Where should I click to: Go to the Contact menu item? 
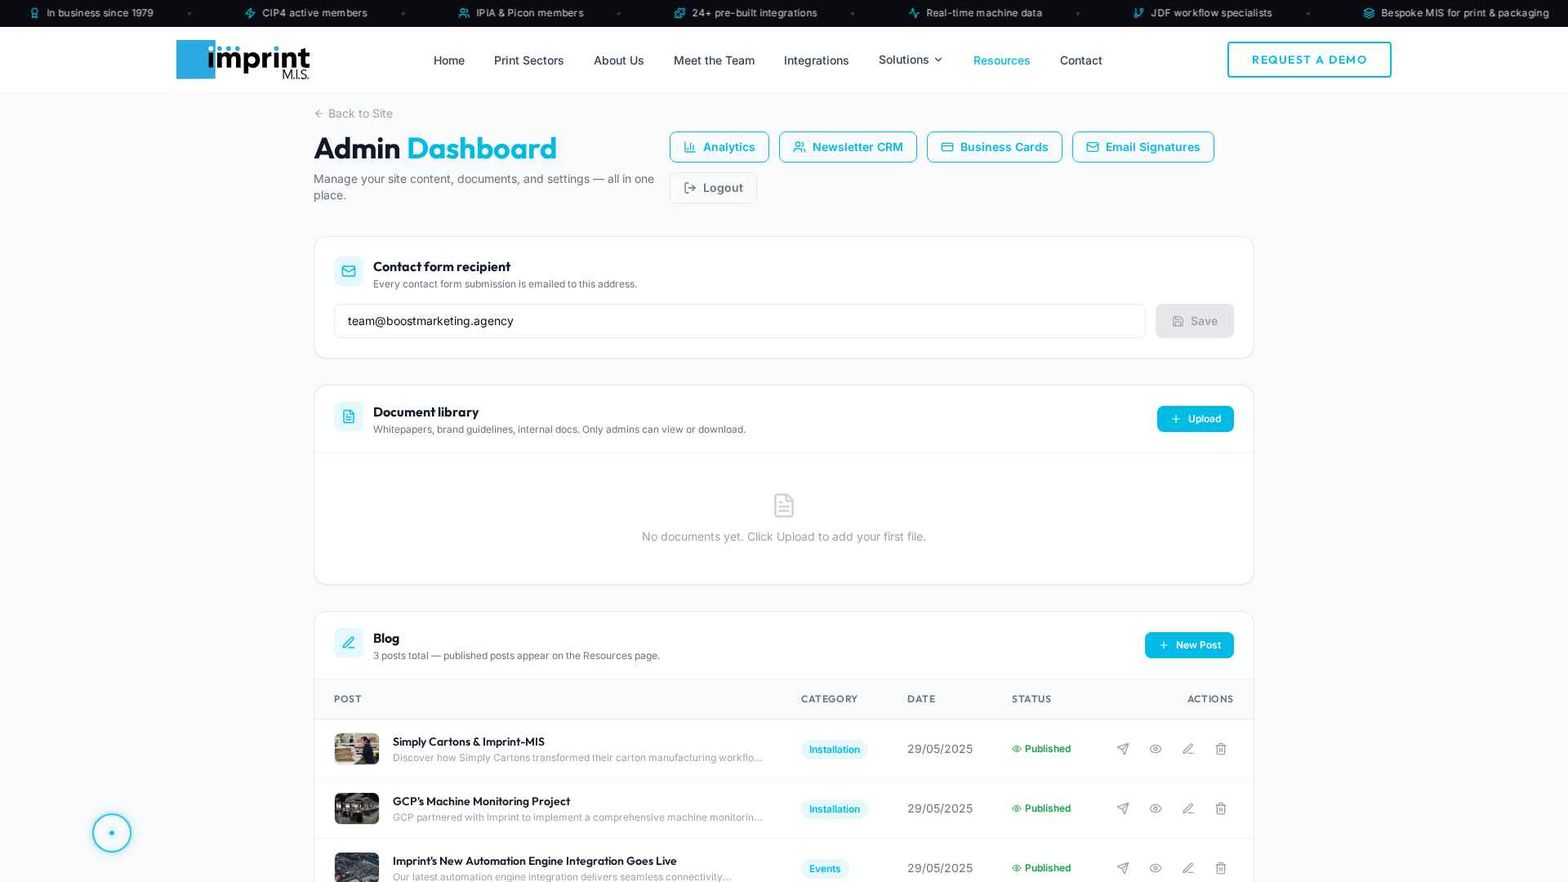pos(1081,61)
